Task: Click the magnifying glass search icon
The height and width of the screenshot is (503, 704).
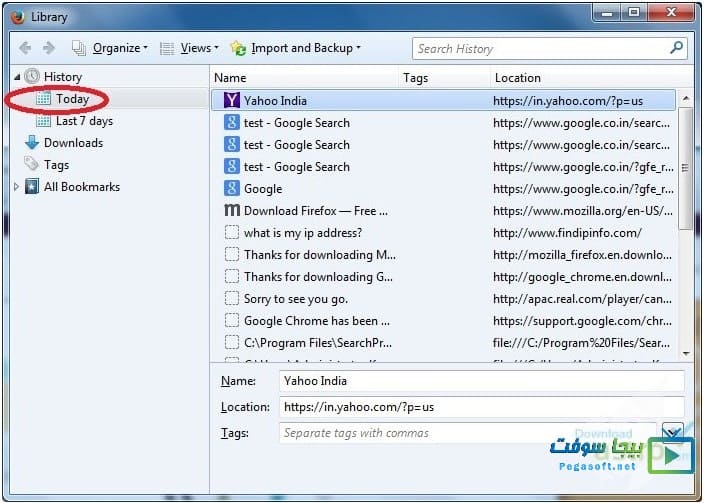Action: click(x=677, y=48)
